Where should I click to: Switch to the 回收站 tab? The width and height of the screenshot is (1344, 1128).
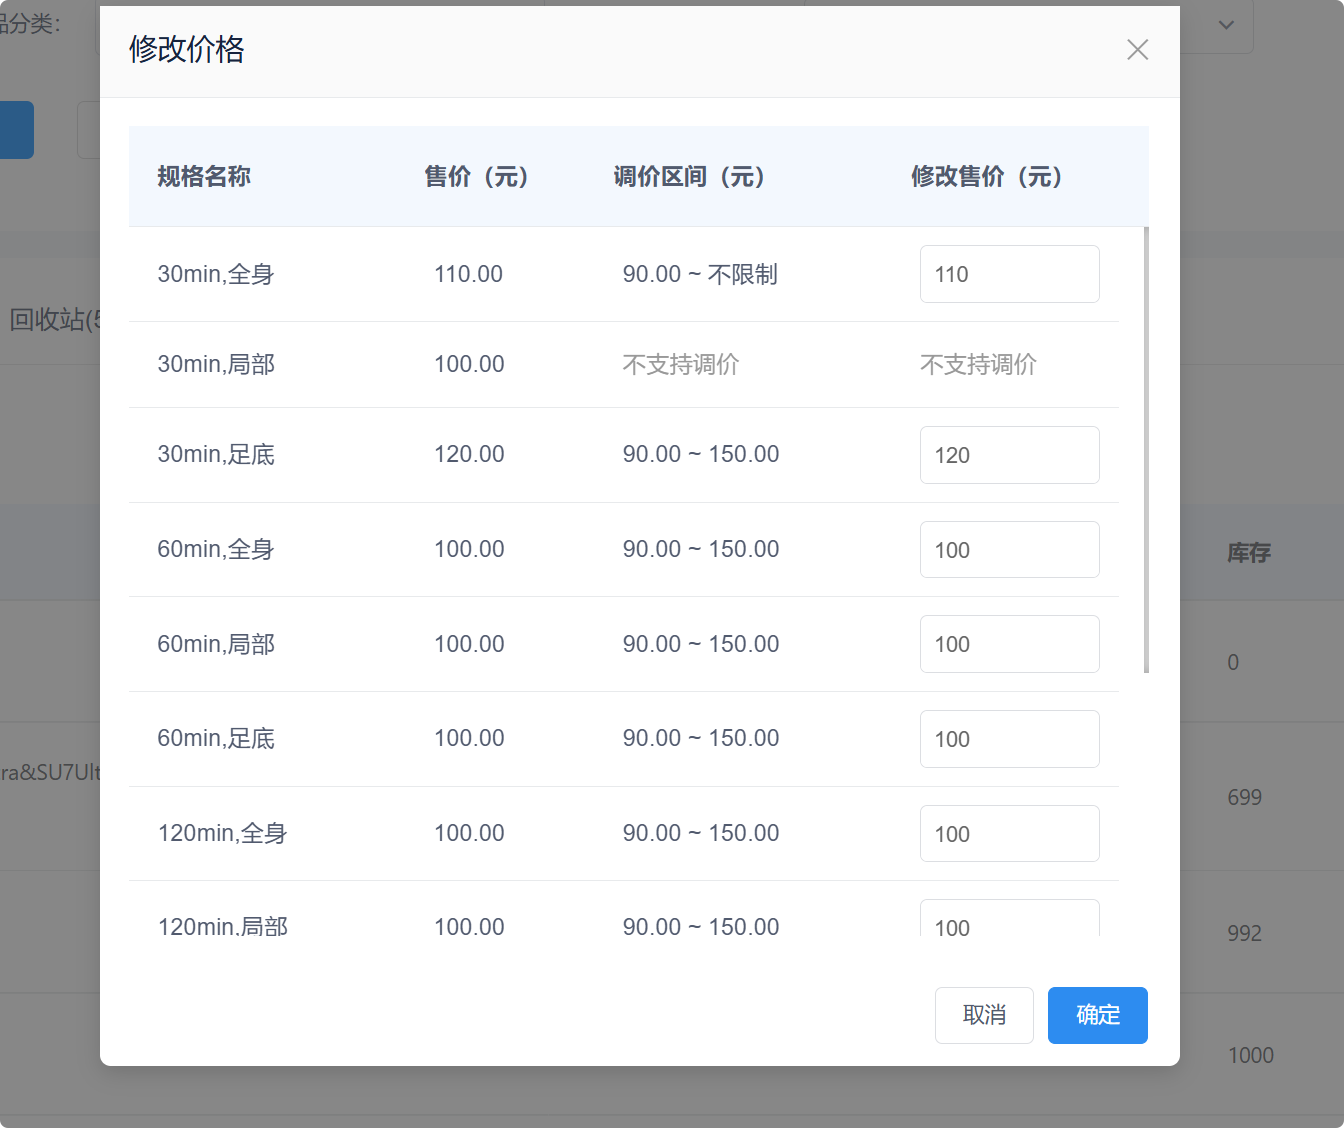point(50,320)
